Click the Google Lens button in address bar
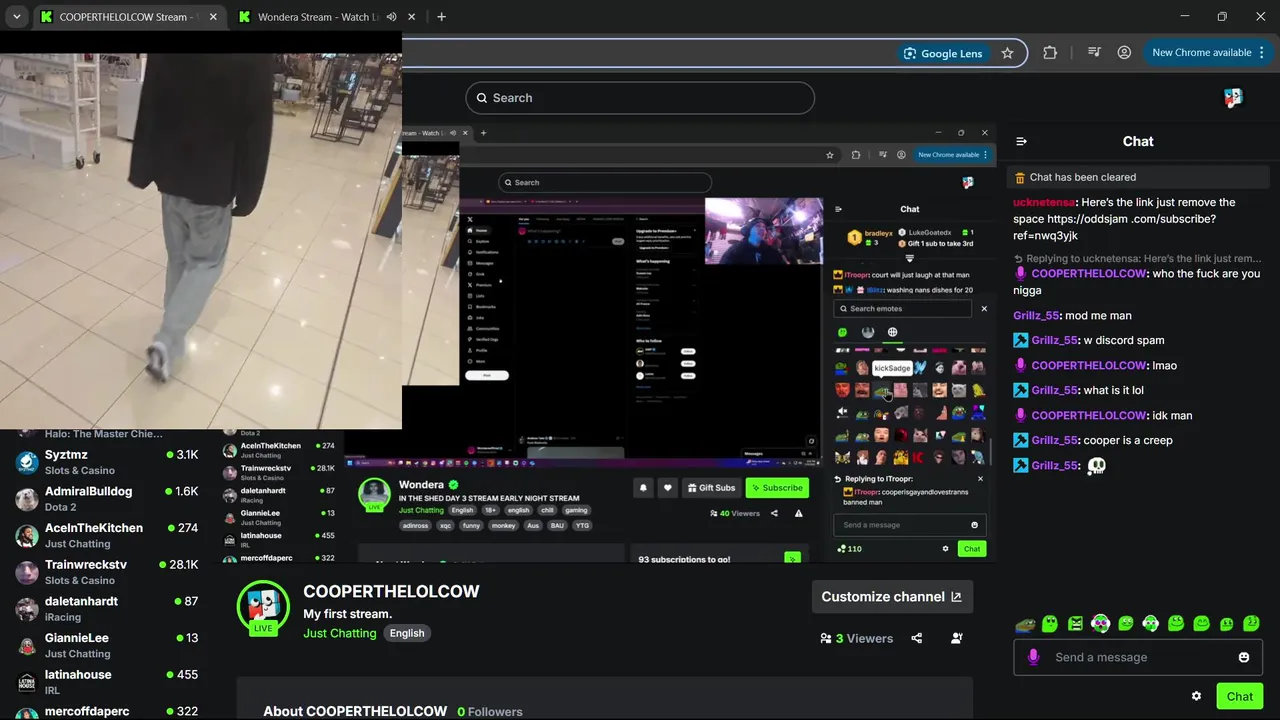 pos(942,53)
